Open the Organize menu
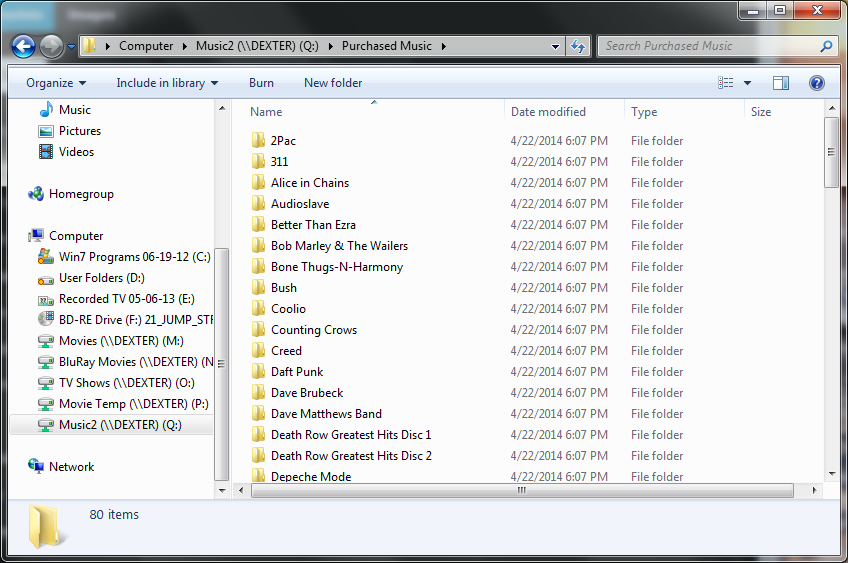This screenshot has width=848, height=563. 56,83
